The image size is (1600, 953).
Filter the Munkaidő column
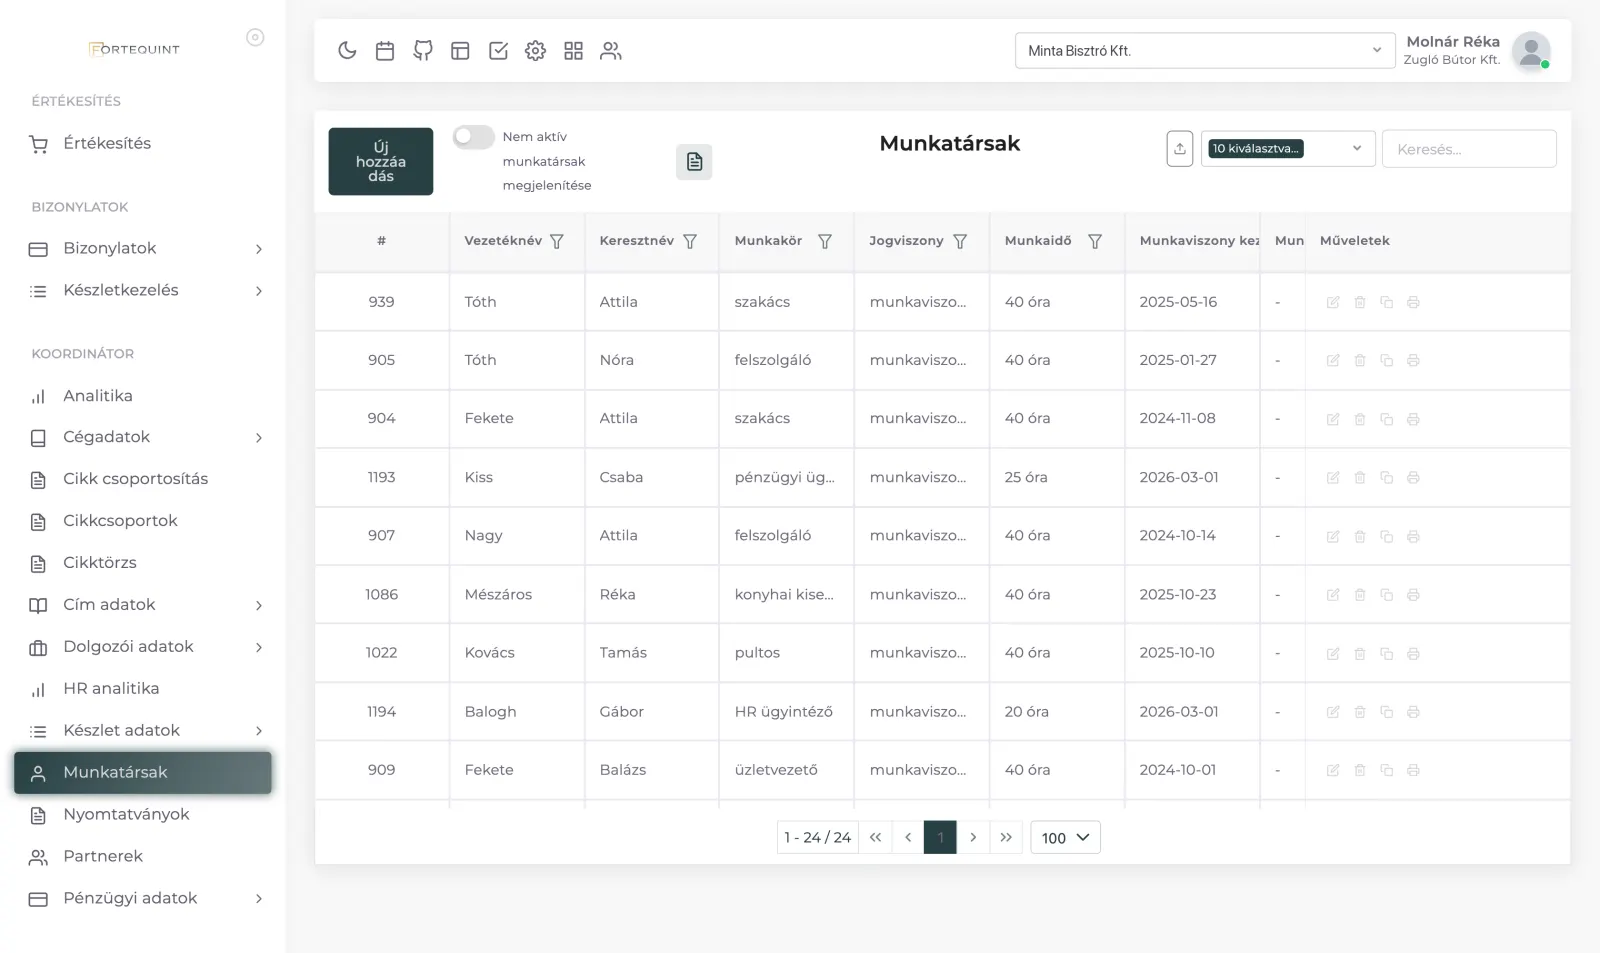point(1095,241)
